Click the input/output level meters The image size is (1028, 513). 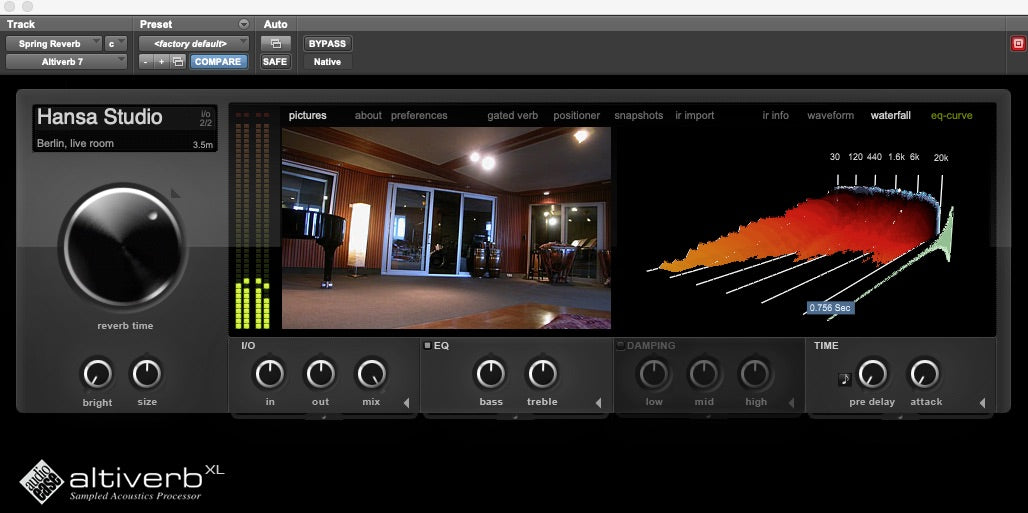pos(253,220)
